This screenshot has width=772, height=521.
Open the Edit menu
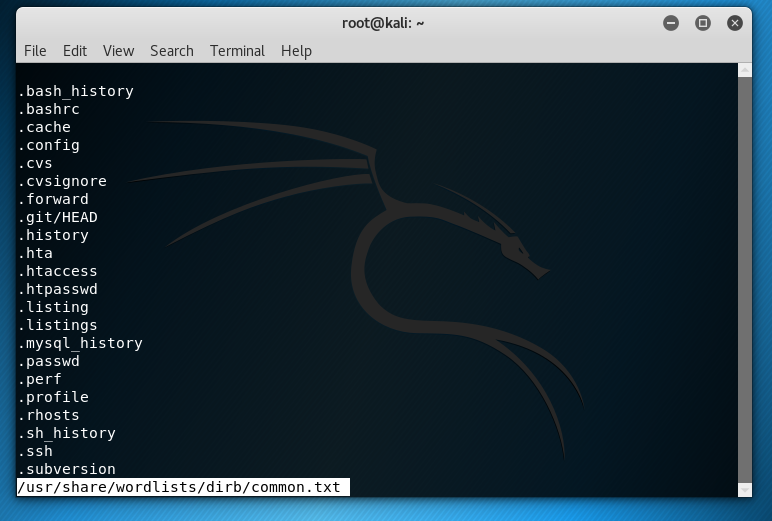click(75, 51)
